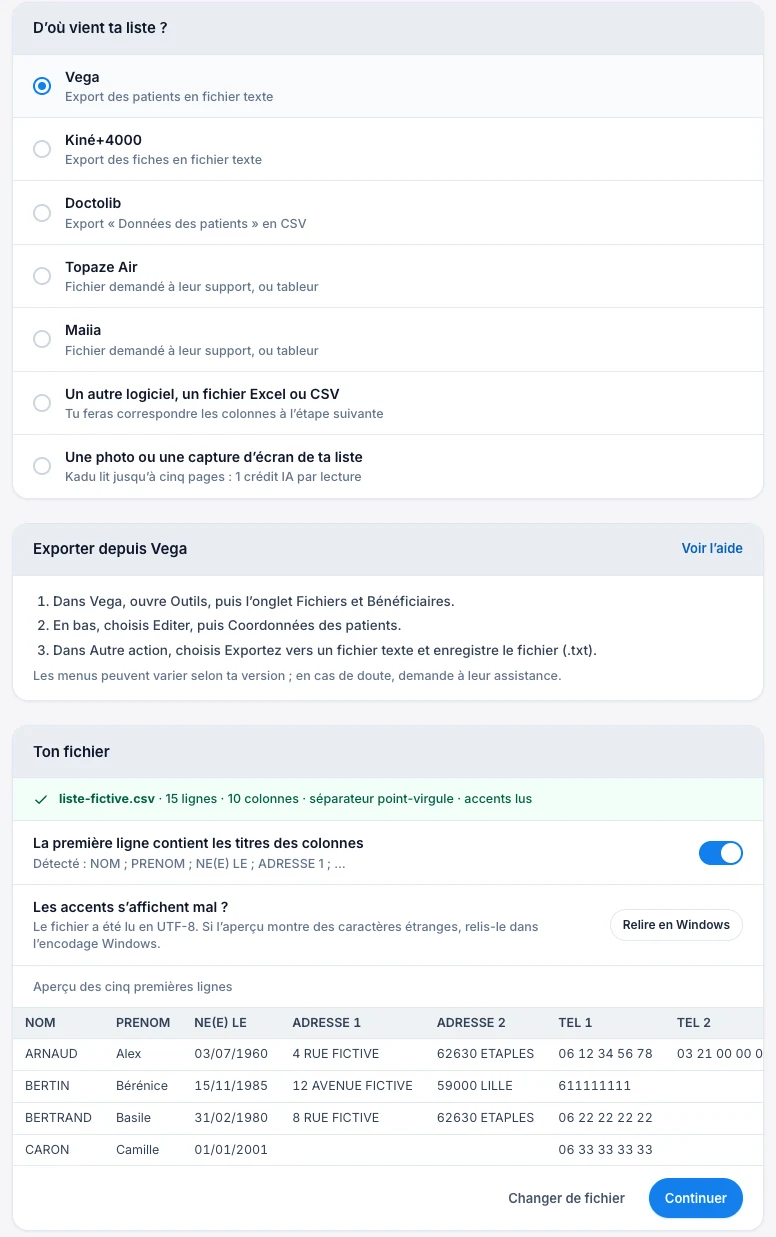Choose Kiné+4000 as list source
776x1237 pixels.
[42, 149]
